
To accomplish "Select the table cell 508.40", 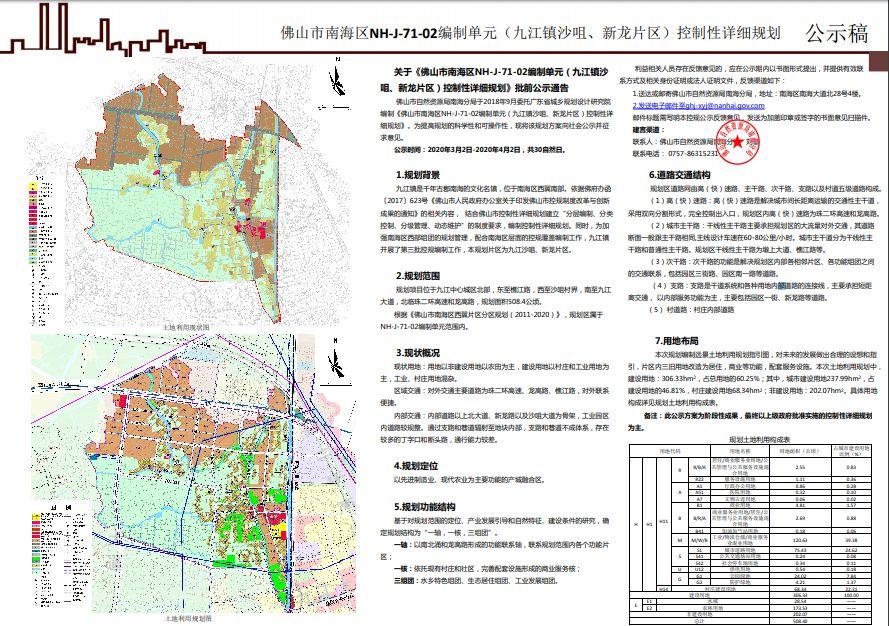I will (x=800, y=621).
